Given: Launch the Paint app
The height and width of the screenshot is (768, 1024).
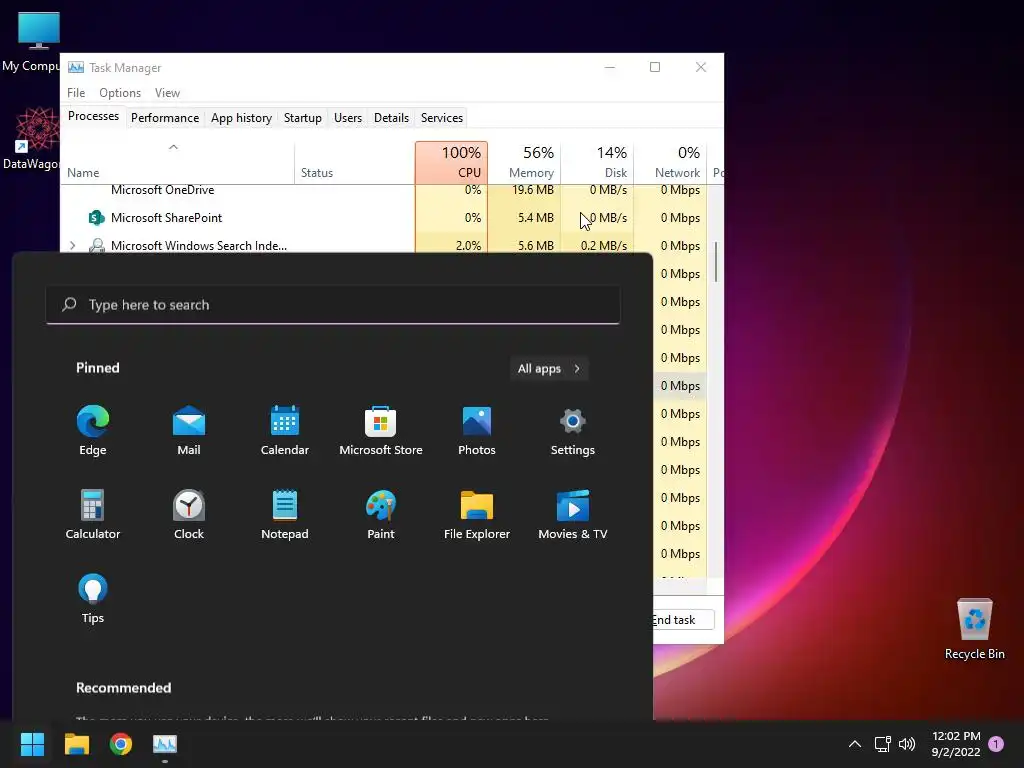Looking at the screenshot, I should (x=381, y=514).
